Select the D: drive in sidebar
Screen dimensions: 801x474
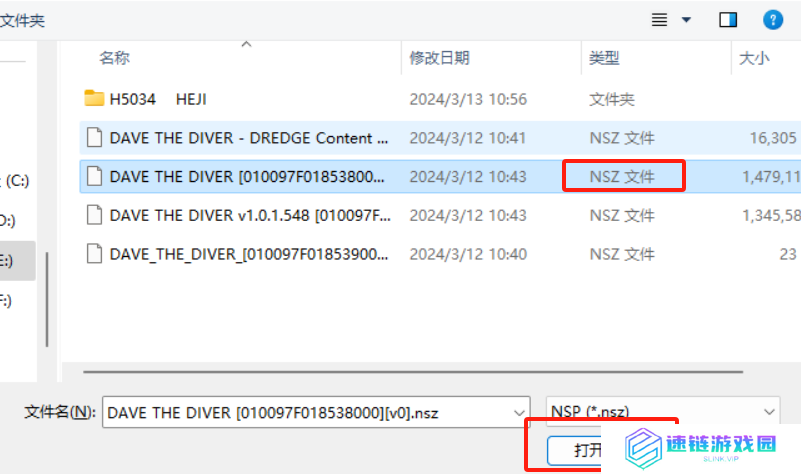[x=7, y=221]
